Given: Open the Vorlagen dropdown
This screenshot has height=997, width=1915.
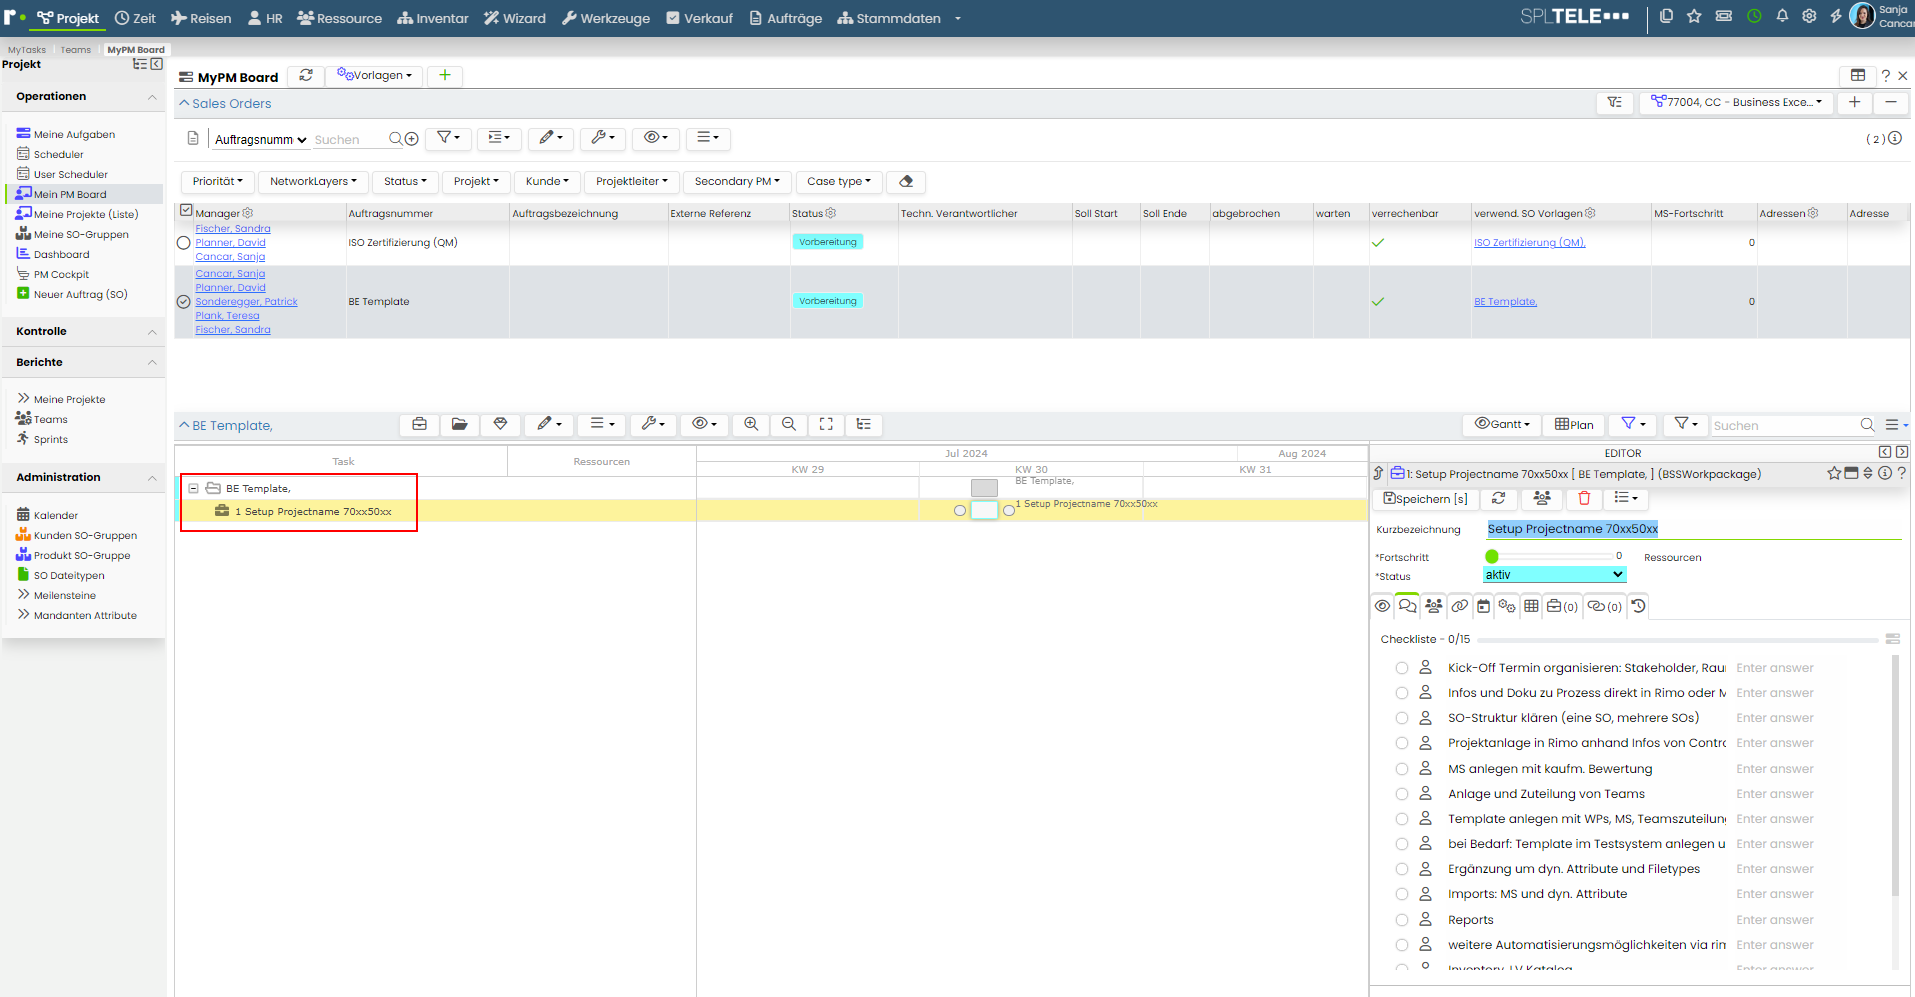Looking at the screenshot, I should (375, 75).
